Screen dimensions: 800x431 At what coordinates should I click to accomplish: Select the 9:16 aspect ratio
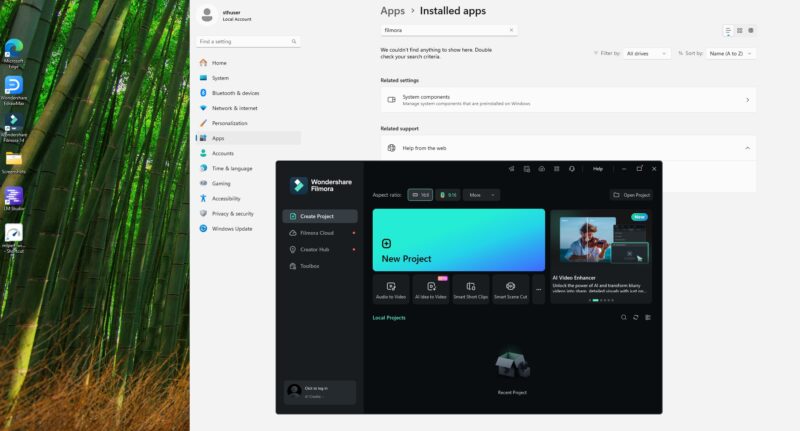pos(448,195)
